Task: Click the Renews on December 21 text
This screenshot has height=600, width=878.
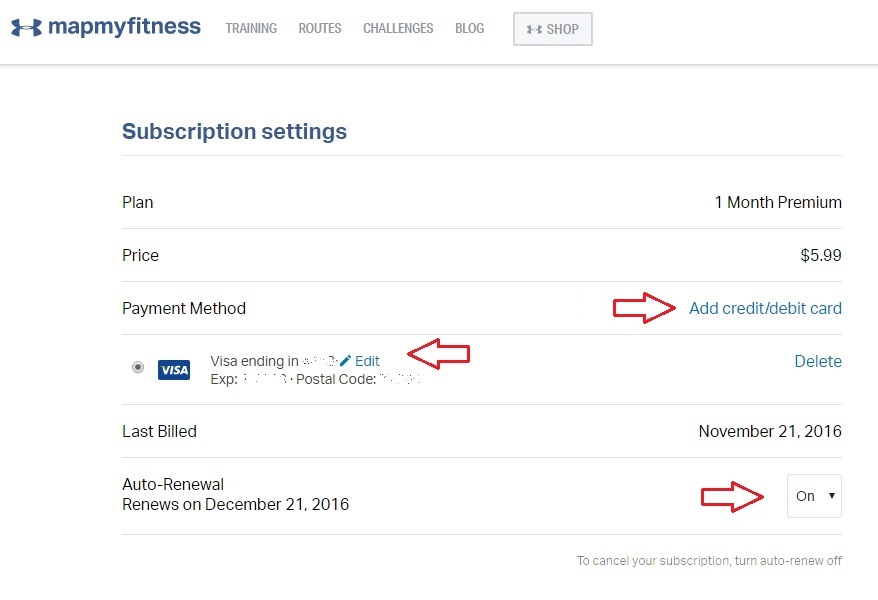Action: (x=236, y=504)
